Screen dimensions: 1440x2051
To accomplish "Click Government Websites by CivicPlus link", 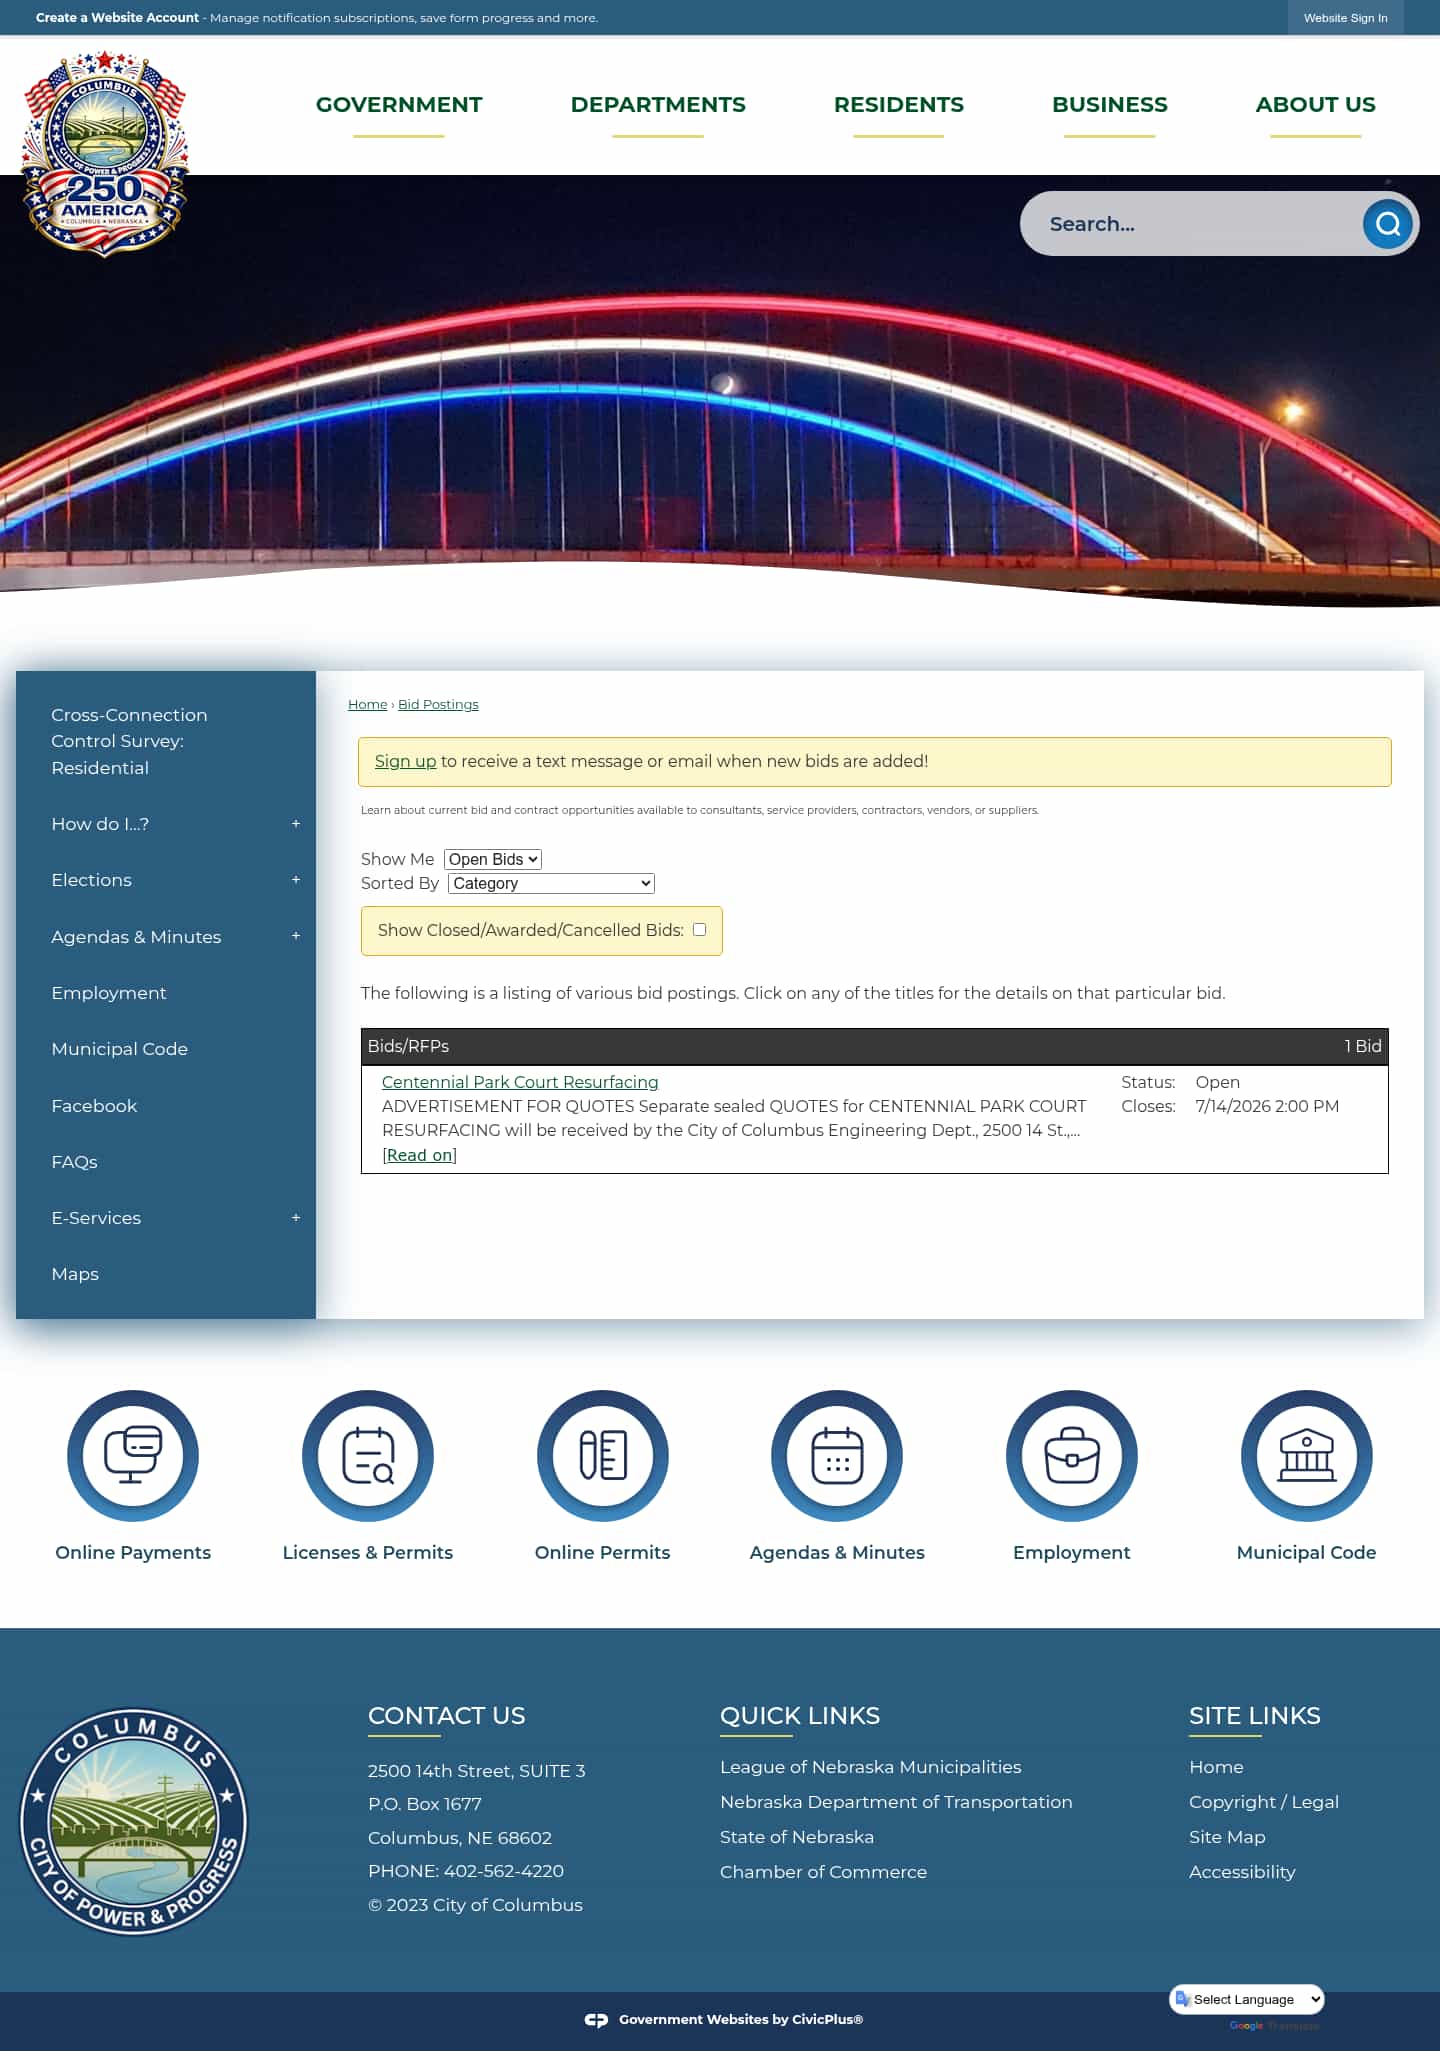I will pyautogui.click(x=741, y=2020).
